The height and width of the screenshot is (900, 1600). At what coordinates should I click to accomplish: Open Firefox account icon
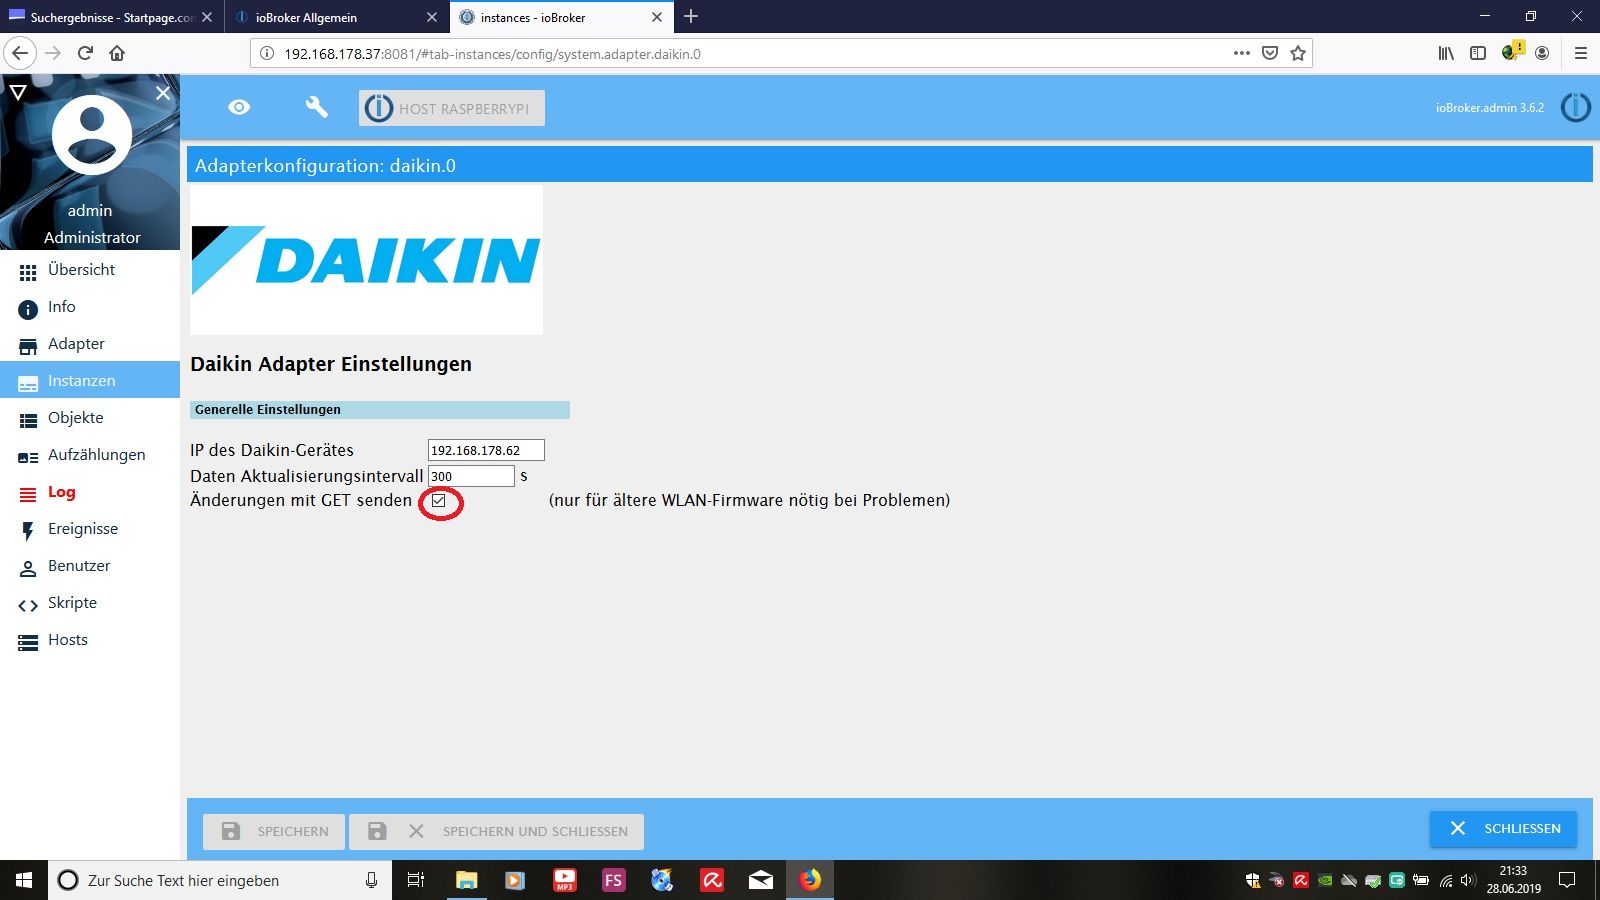click(x=1542, y=53)
